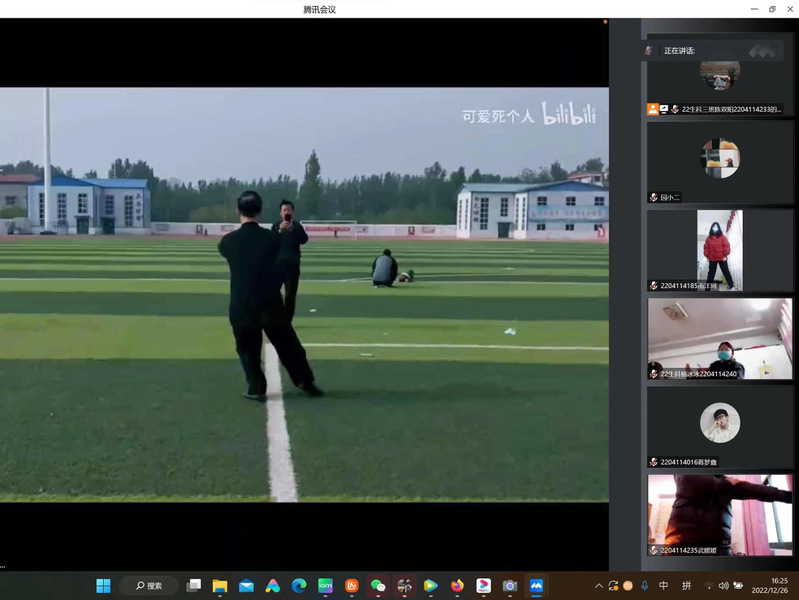This screenshot has width=799, height=600.
Task: Launch File Explorer from the taskbar
Action: 220,585
